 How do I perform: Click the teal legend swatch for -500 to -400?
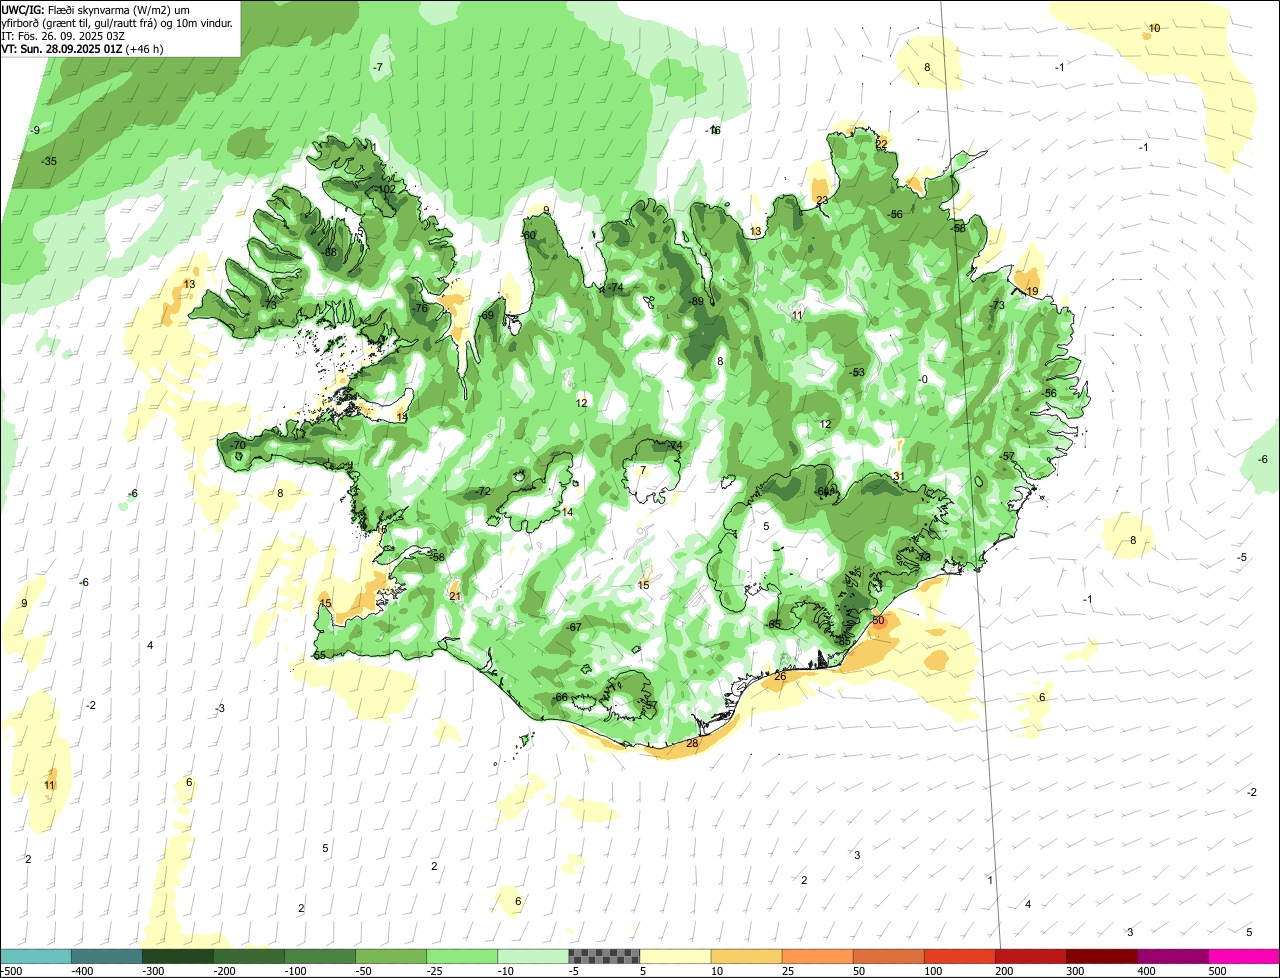(35, 956)
